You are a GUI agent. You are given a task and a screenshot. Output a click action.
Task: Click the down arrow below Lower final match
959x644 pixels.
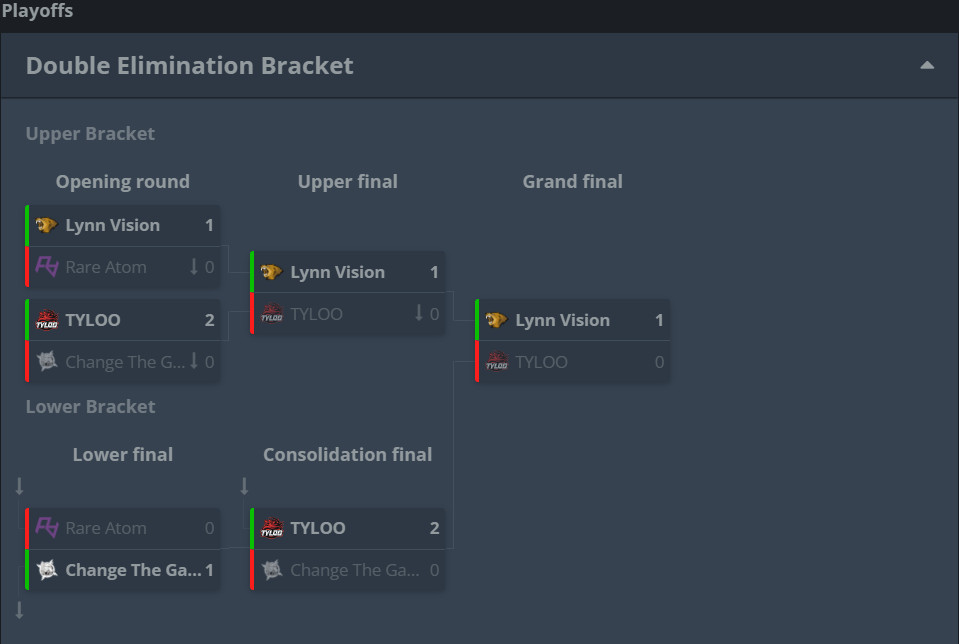19,610
